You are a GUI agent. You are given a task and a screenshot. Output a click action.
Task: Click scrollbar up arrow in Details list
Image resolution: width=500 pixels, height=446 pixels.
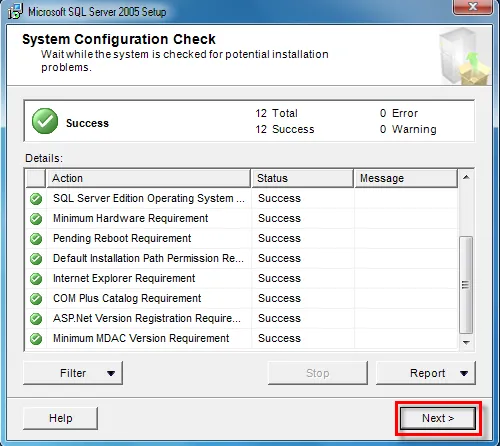click(466, 177)
